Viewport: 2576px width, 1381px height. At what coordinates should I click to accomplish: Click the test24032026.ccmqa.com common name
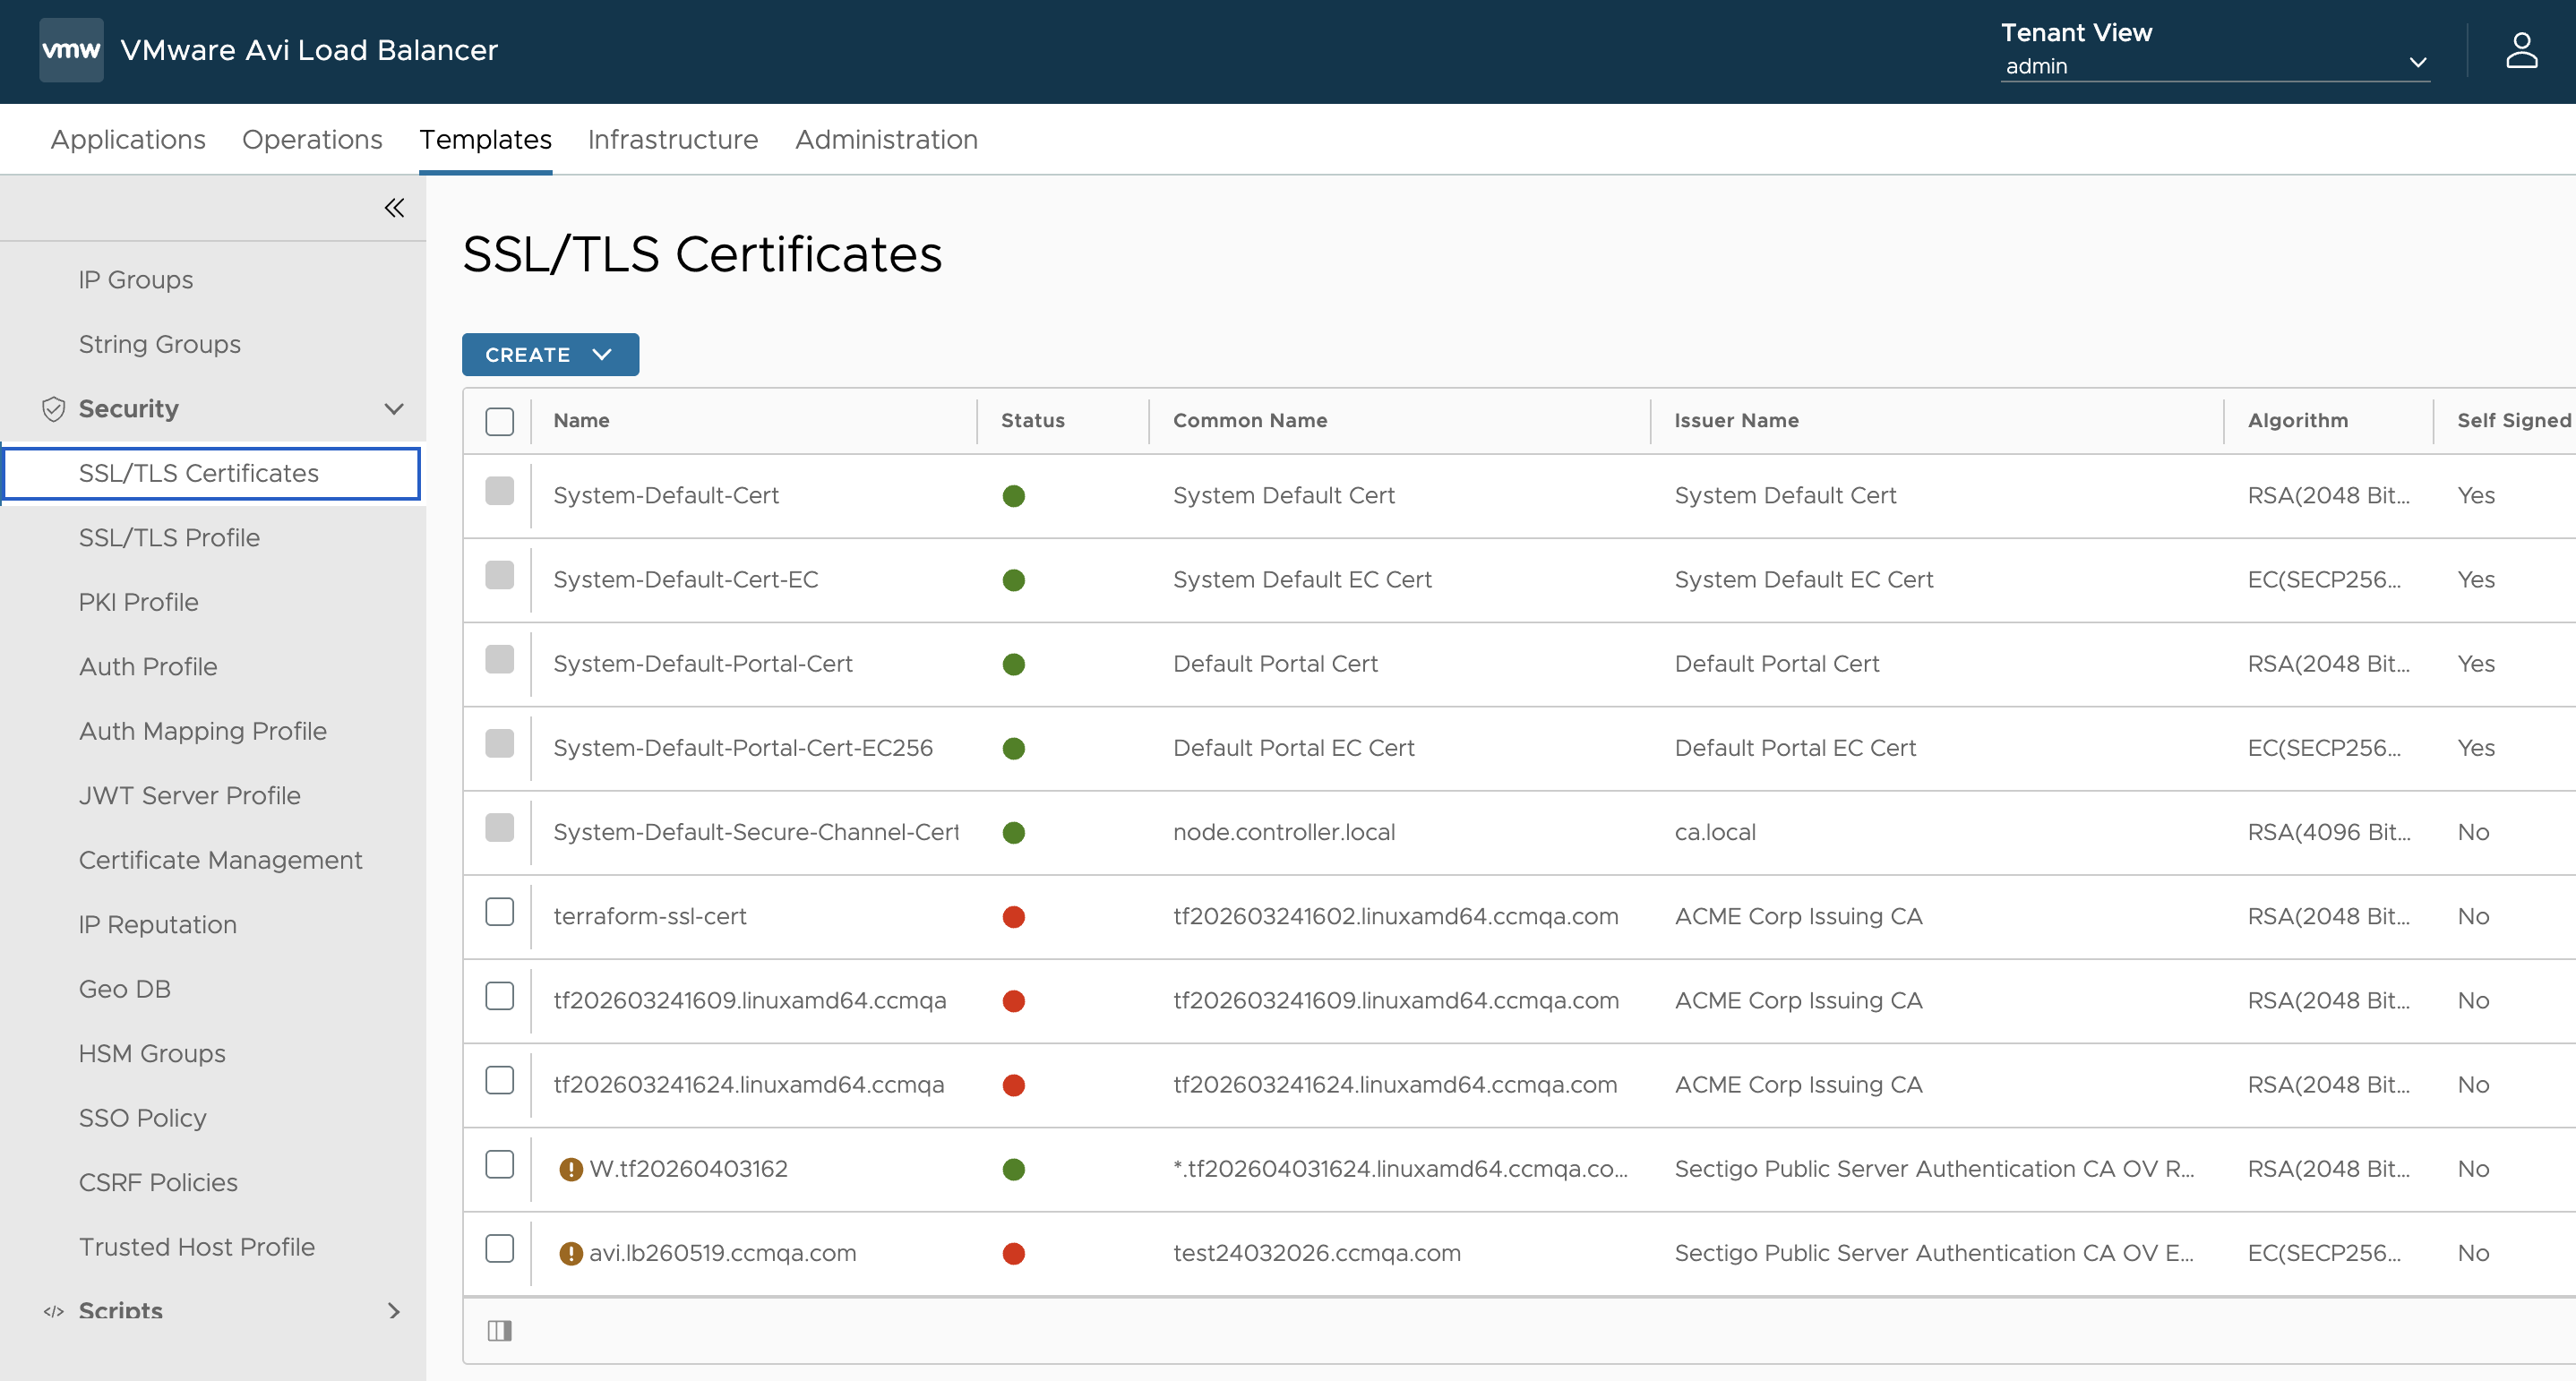pyautogui.click(x=1317, y=1253)
